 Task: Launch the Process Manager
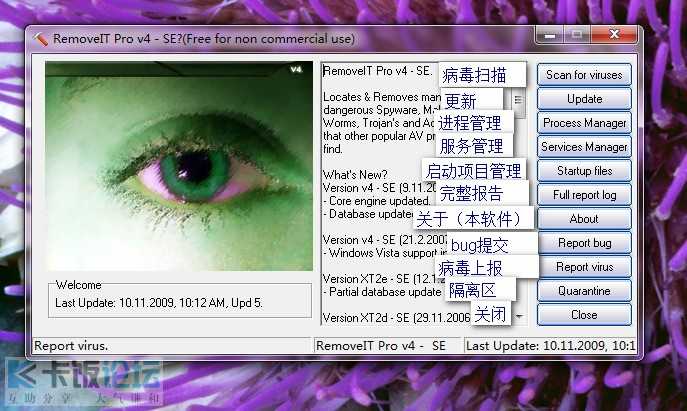[584, 123]
